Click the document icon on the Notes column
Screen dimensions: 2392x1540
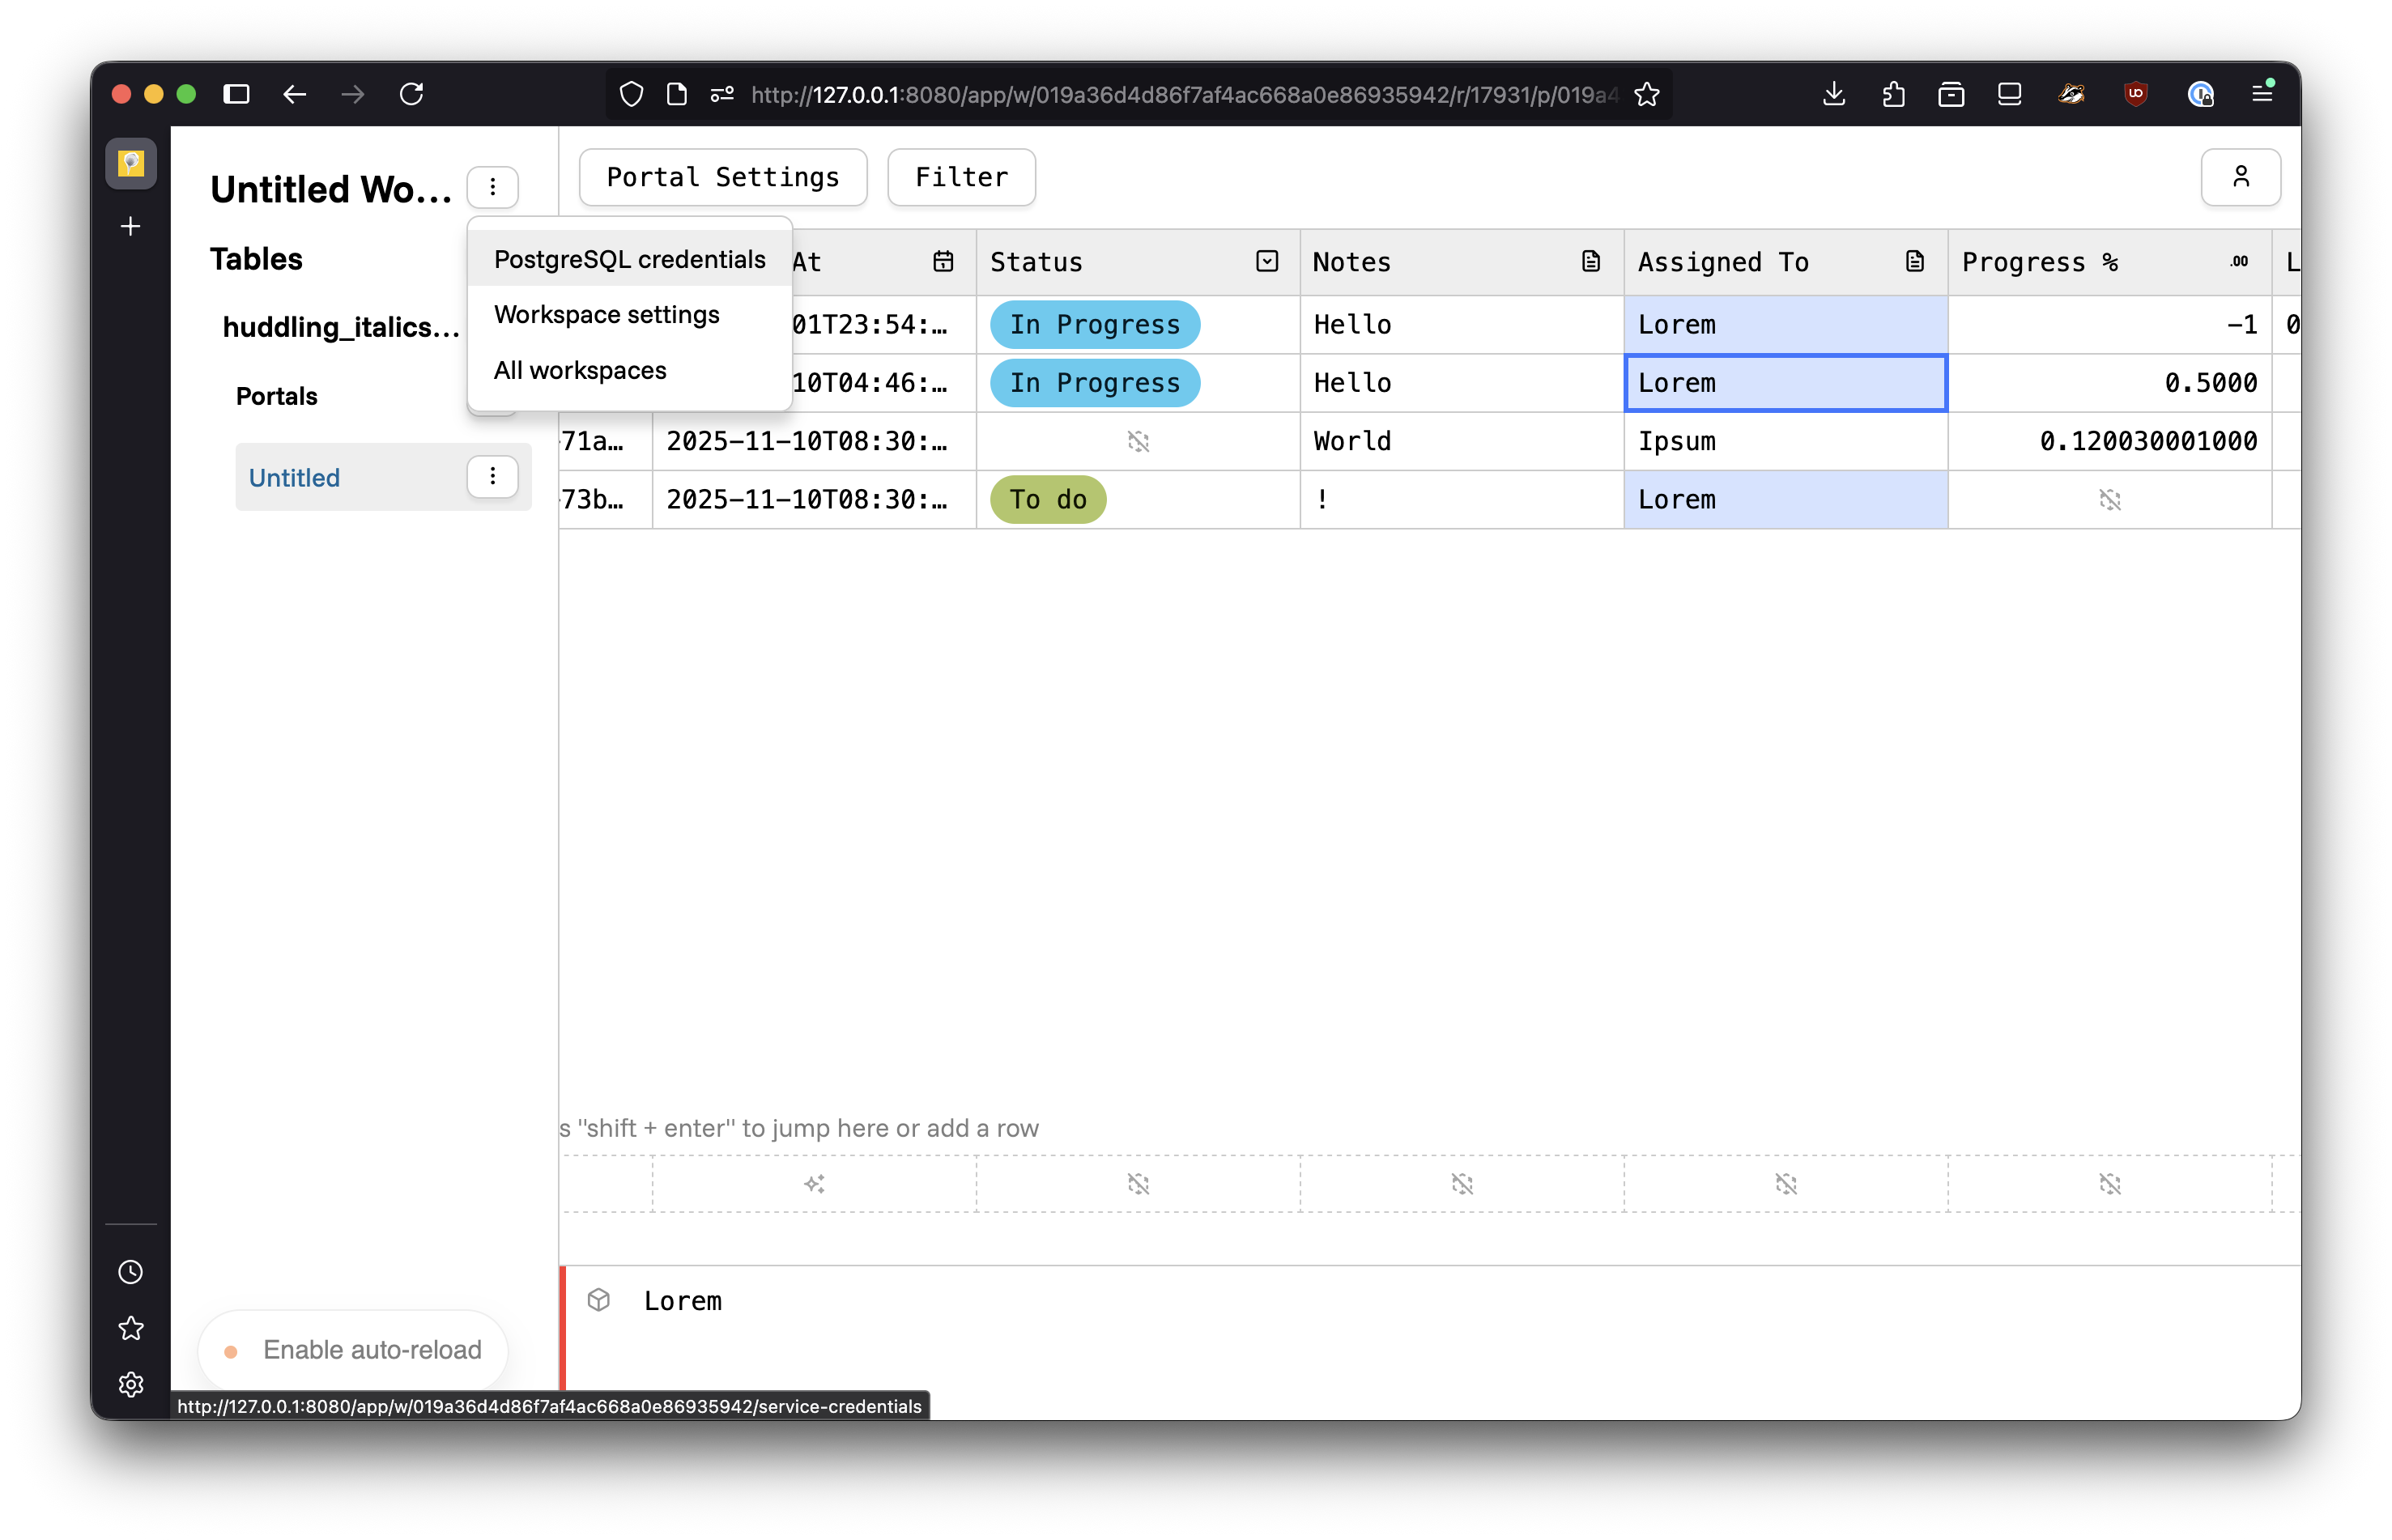(1590, 261)
